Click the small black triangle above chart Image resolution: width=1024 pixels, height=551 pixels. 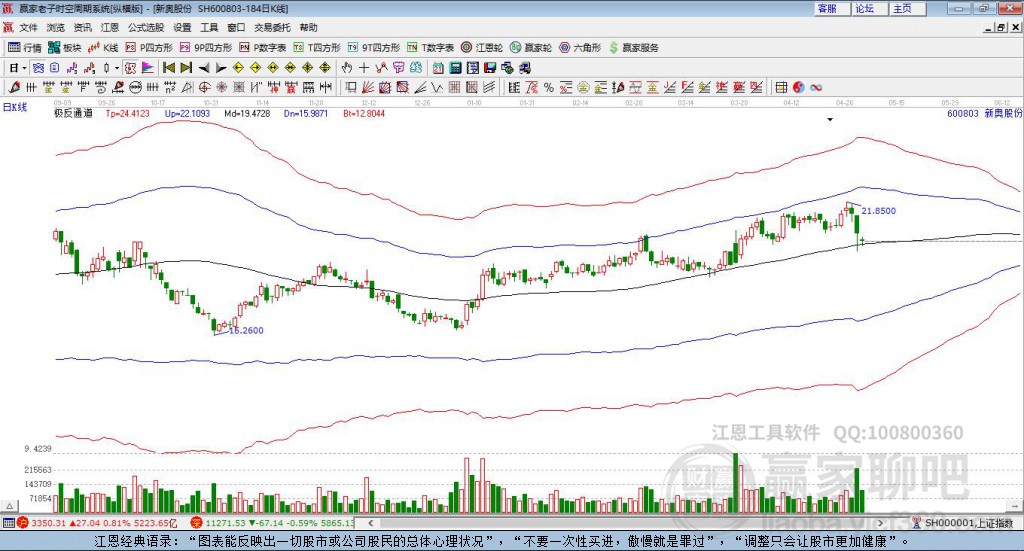[830, 119]
